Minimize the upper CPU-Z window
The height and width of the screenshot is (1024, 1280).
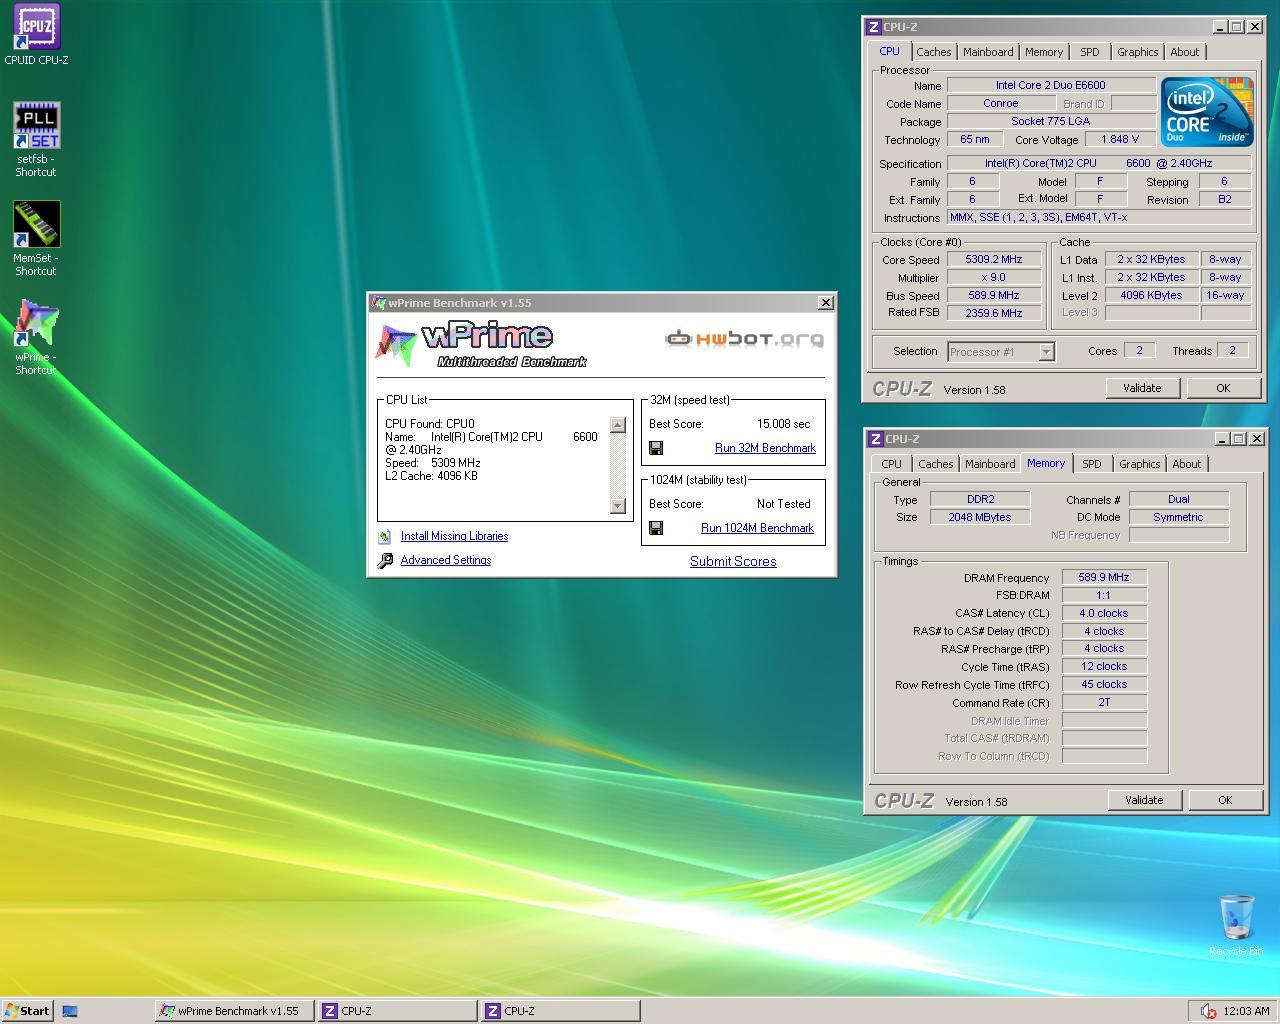1221,27
